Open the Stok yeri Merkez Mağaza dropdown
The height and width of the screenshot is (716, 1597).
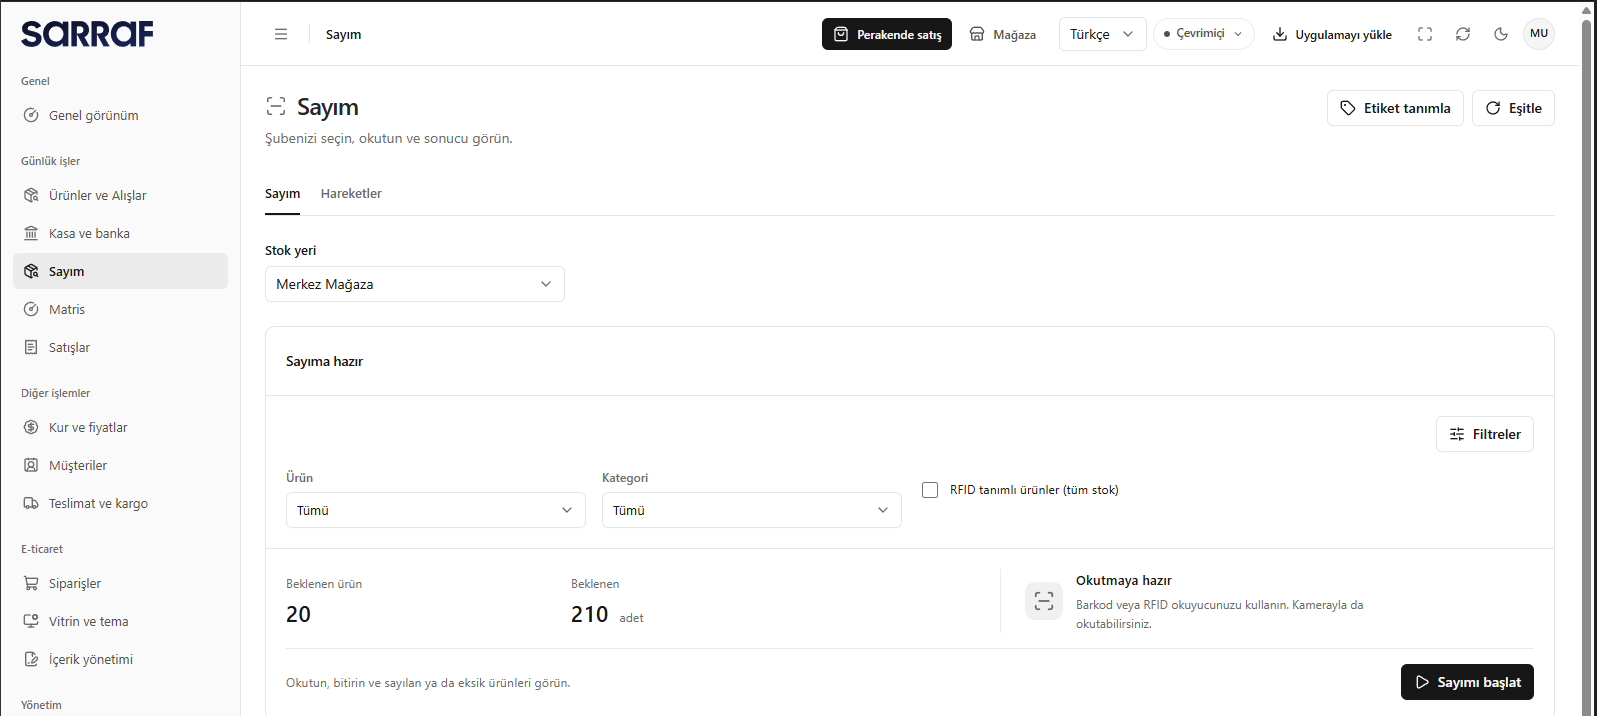(414, 284)
